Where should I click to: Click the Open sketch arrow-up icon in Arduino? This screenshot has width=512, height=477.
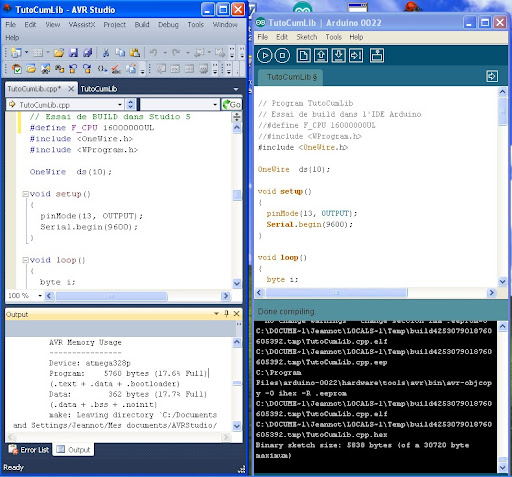[321, 56]
